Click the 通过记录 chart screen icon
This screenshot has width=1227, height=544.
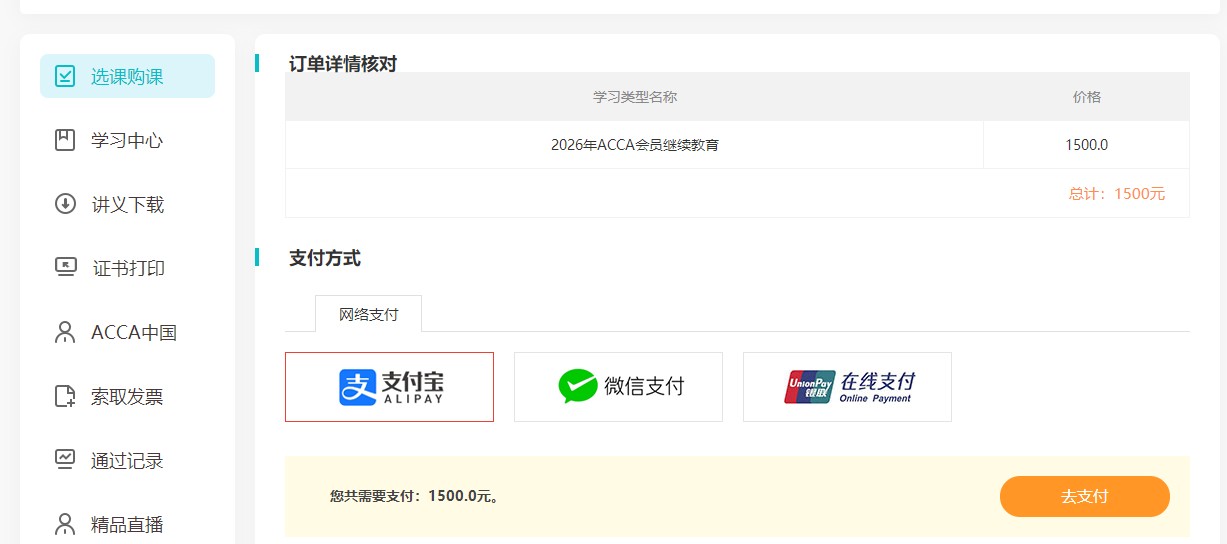coord(65,460)
